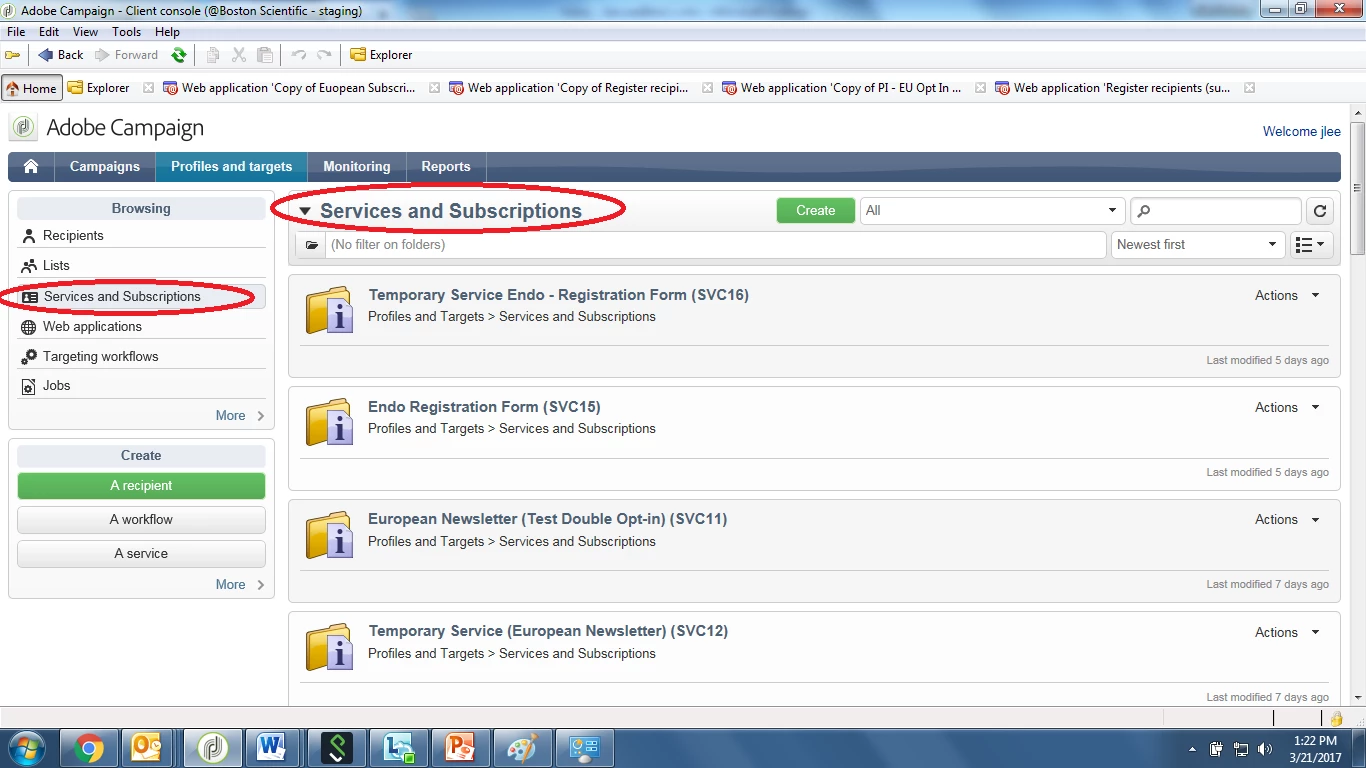
Task: Go Back using the toolbar arrow
Action: pyautogui.click(x=61, y=55)
